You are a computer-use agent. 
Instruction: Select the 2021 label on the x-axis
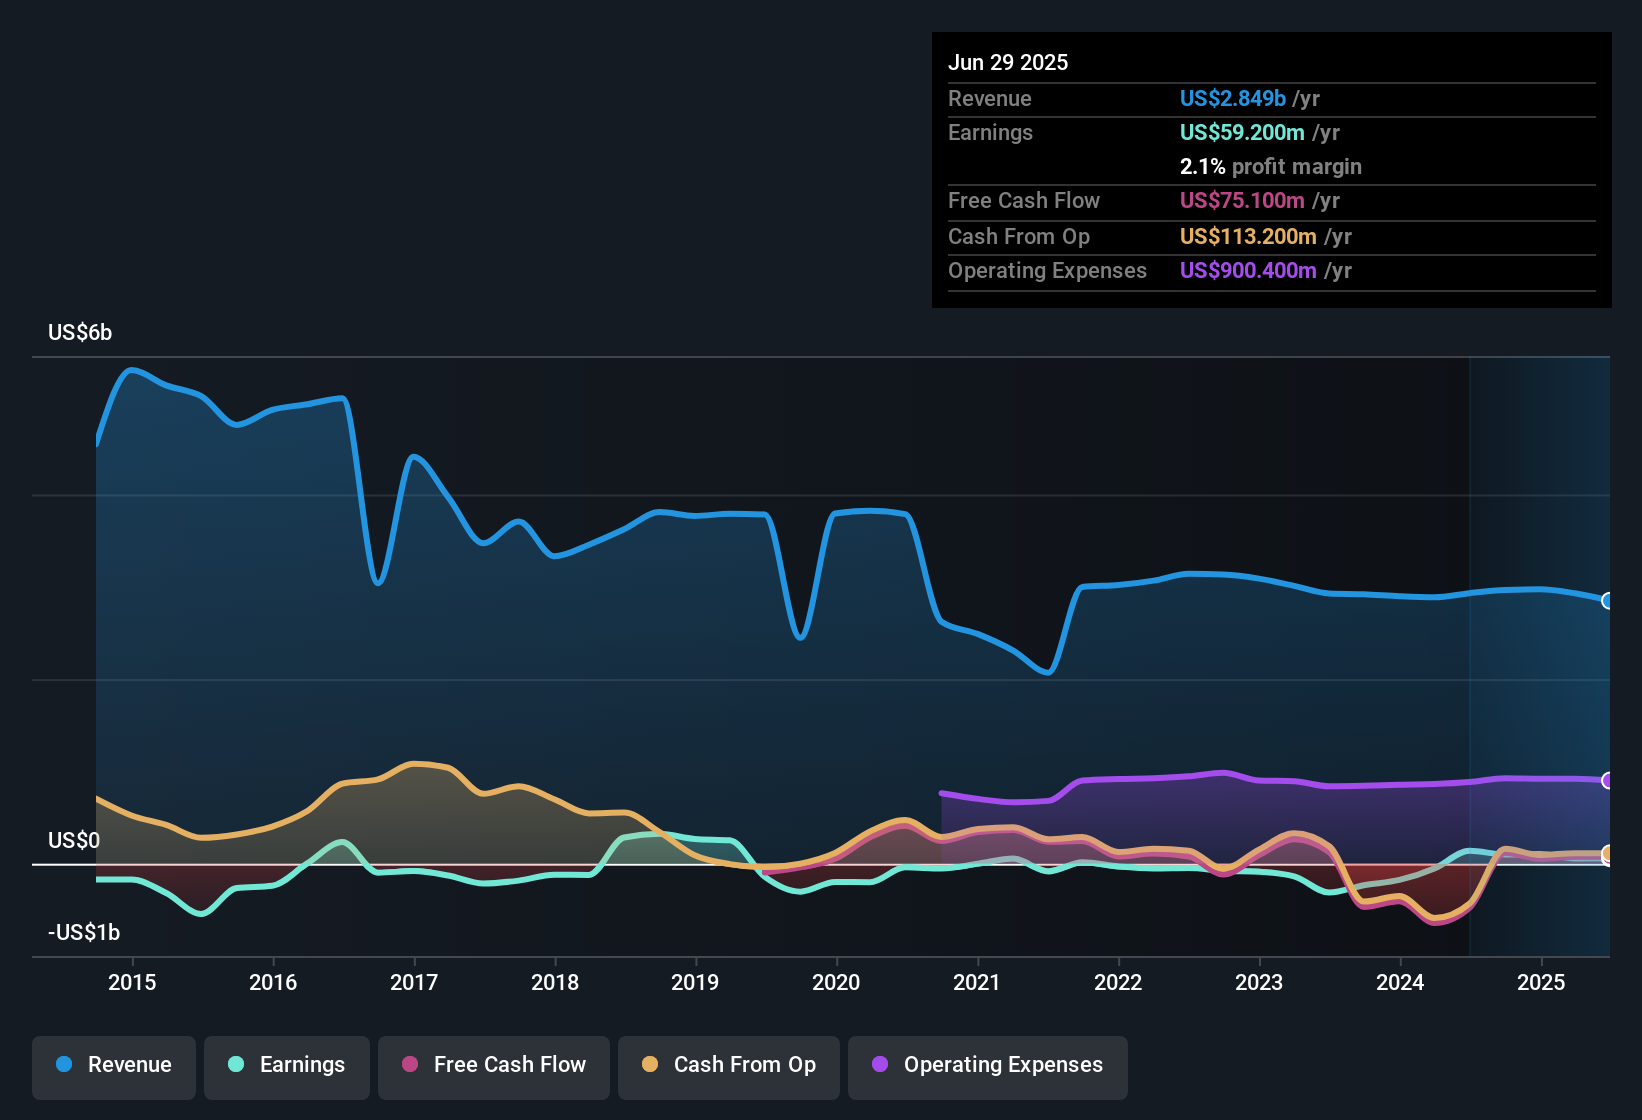pyautogui.click(x=977, y=982)
